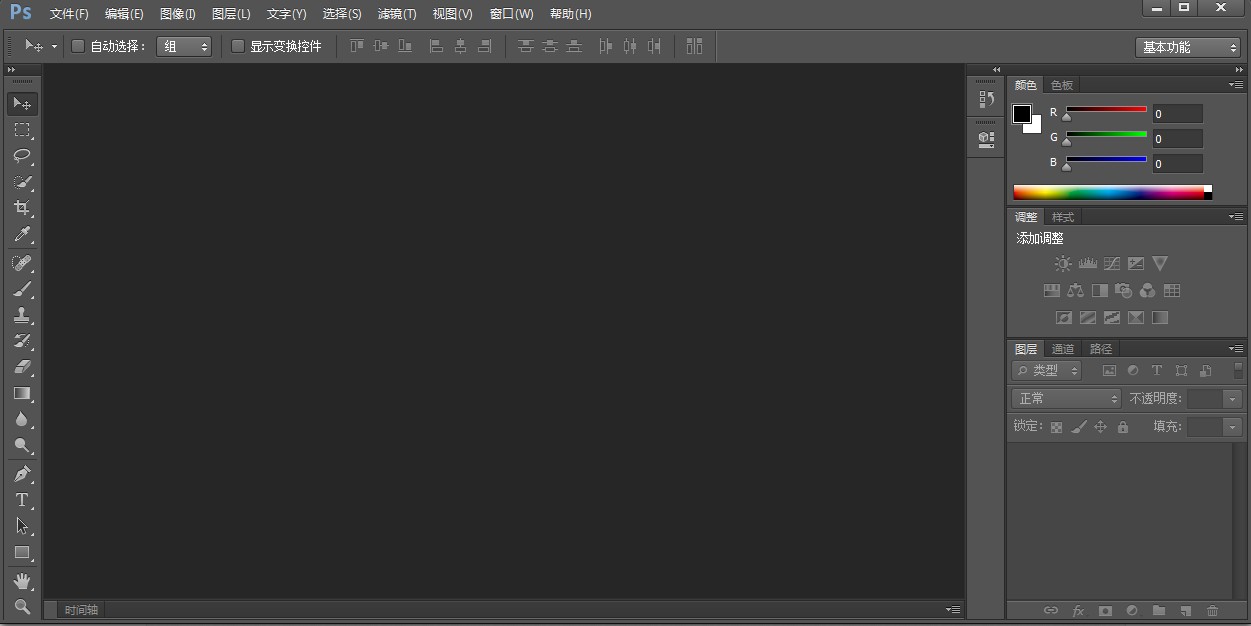Select the Eyedropper tool

click(22, 235)
